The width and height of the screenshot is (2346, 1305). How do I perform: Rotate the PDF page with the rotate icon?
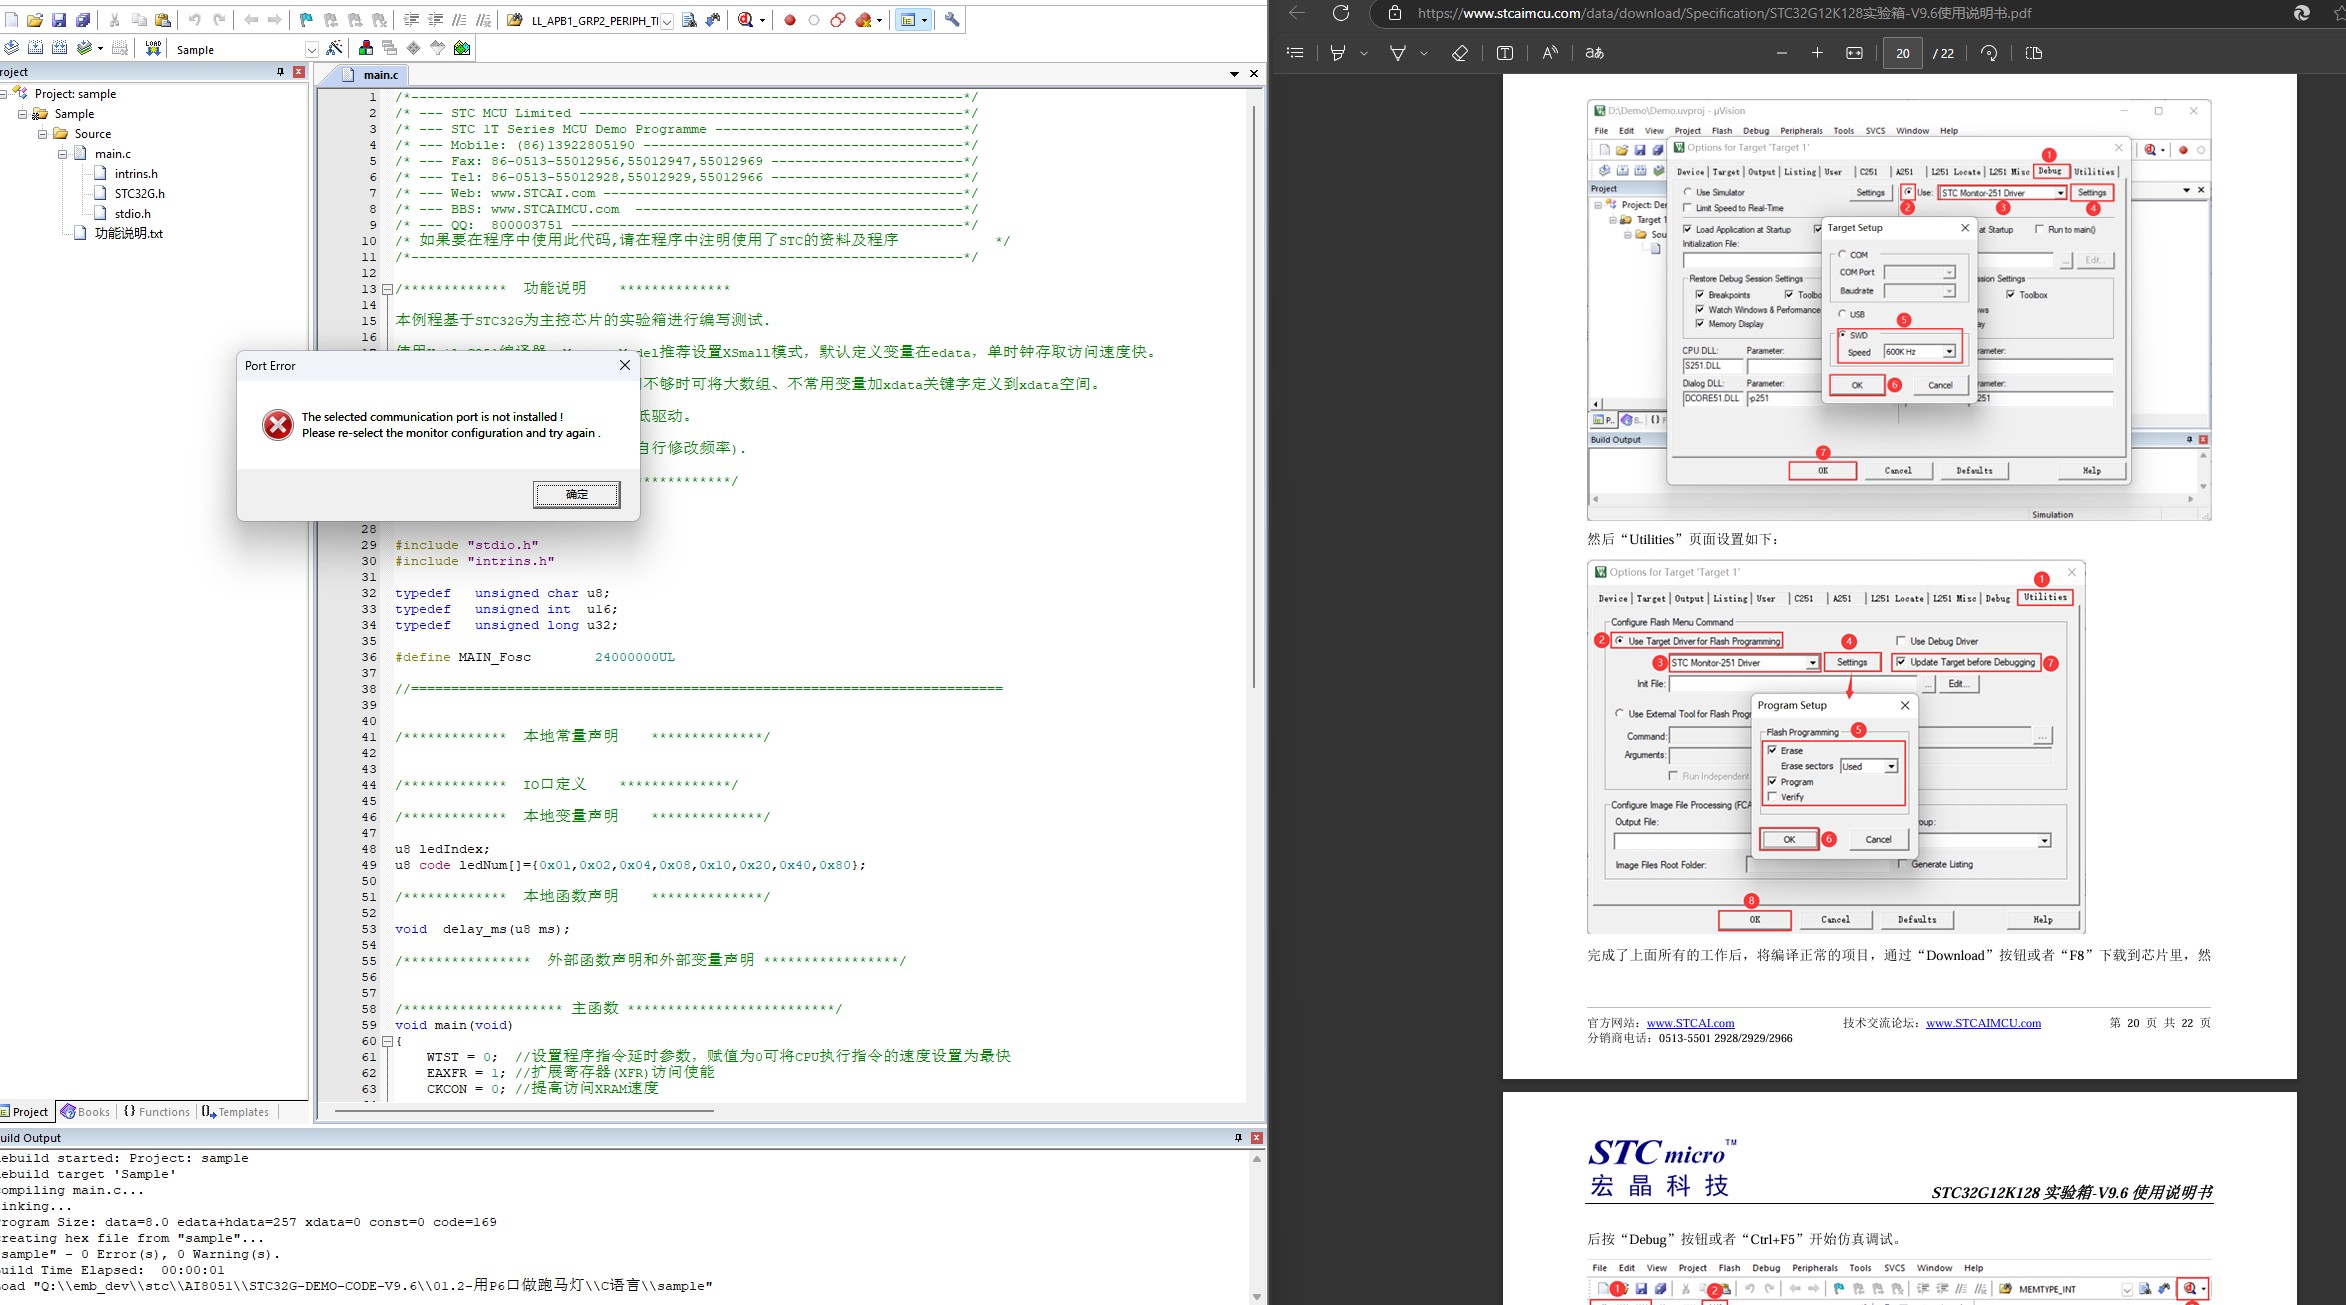(x=1989, y=53)
